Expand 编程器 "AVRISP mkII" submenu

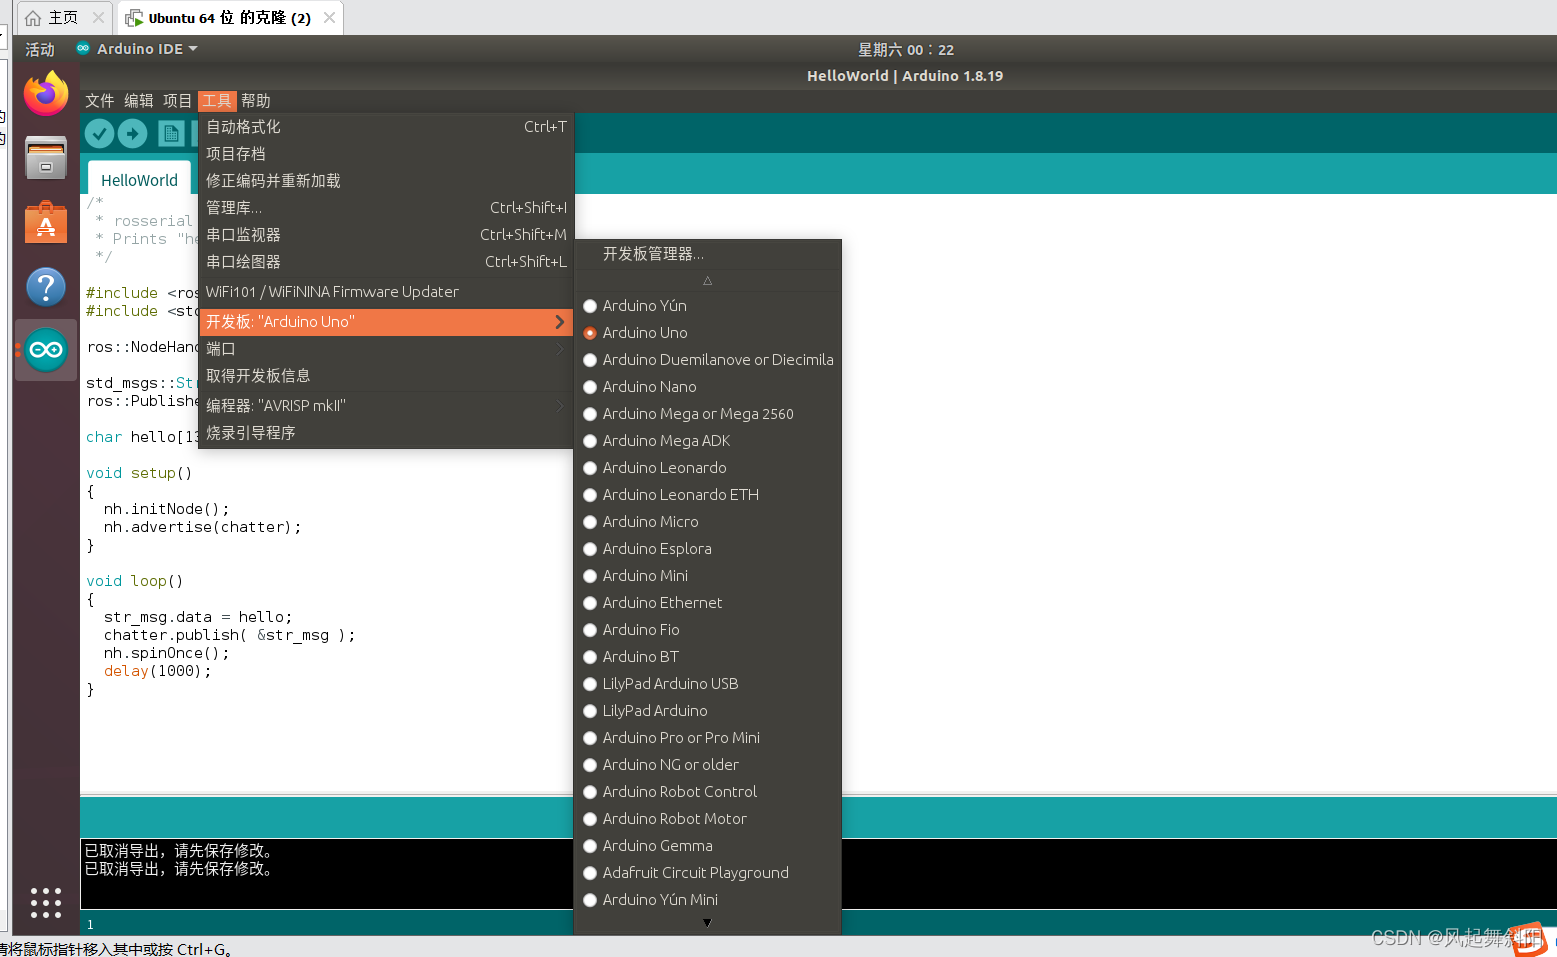(386, 406)
